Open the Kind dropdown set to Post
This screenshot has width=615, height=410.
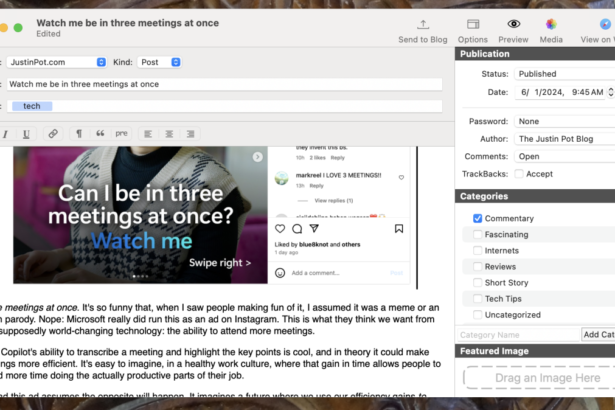coord(160,62)
